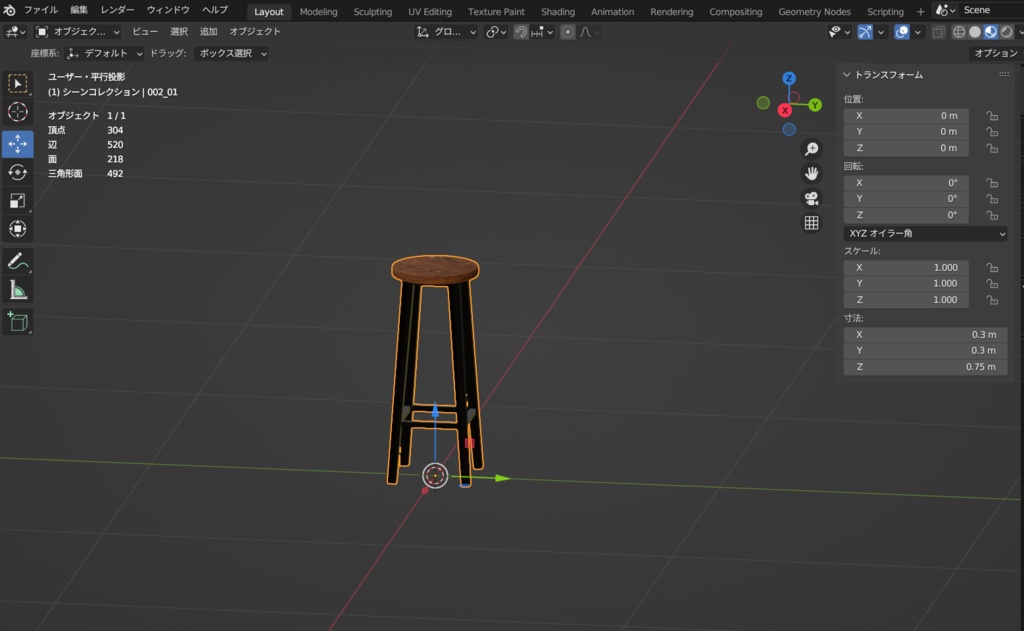Open the 追加 viewport menu
The height and width of the screenshot is (631, 1024).
pyautogui.click(x=208, y=32)
